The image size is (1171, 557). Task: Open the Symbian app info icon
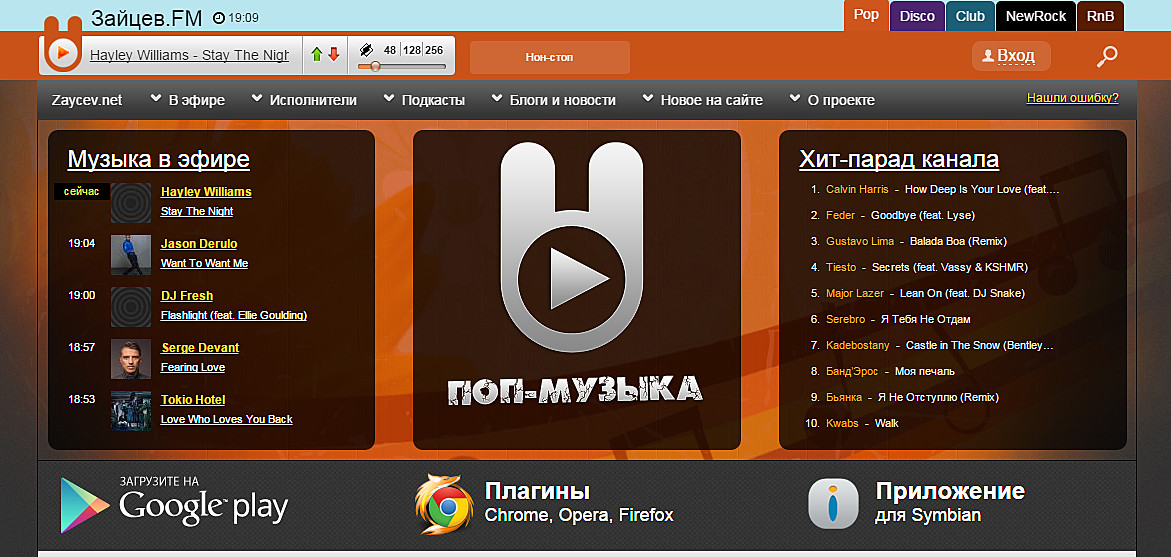(833, 505)
